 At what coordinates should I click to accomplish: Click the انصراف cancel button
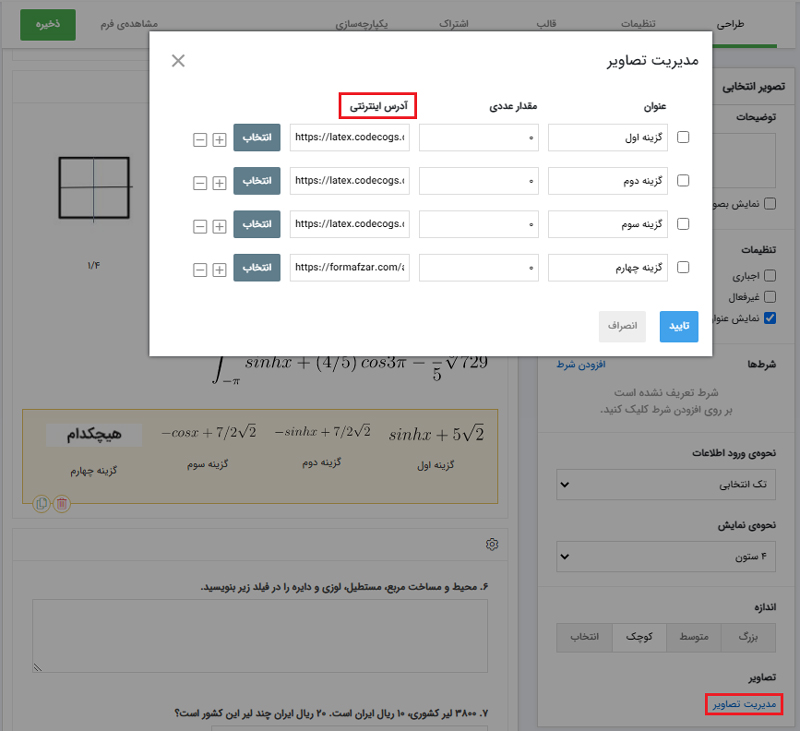(622, 326)
